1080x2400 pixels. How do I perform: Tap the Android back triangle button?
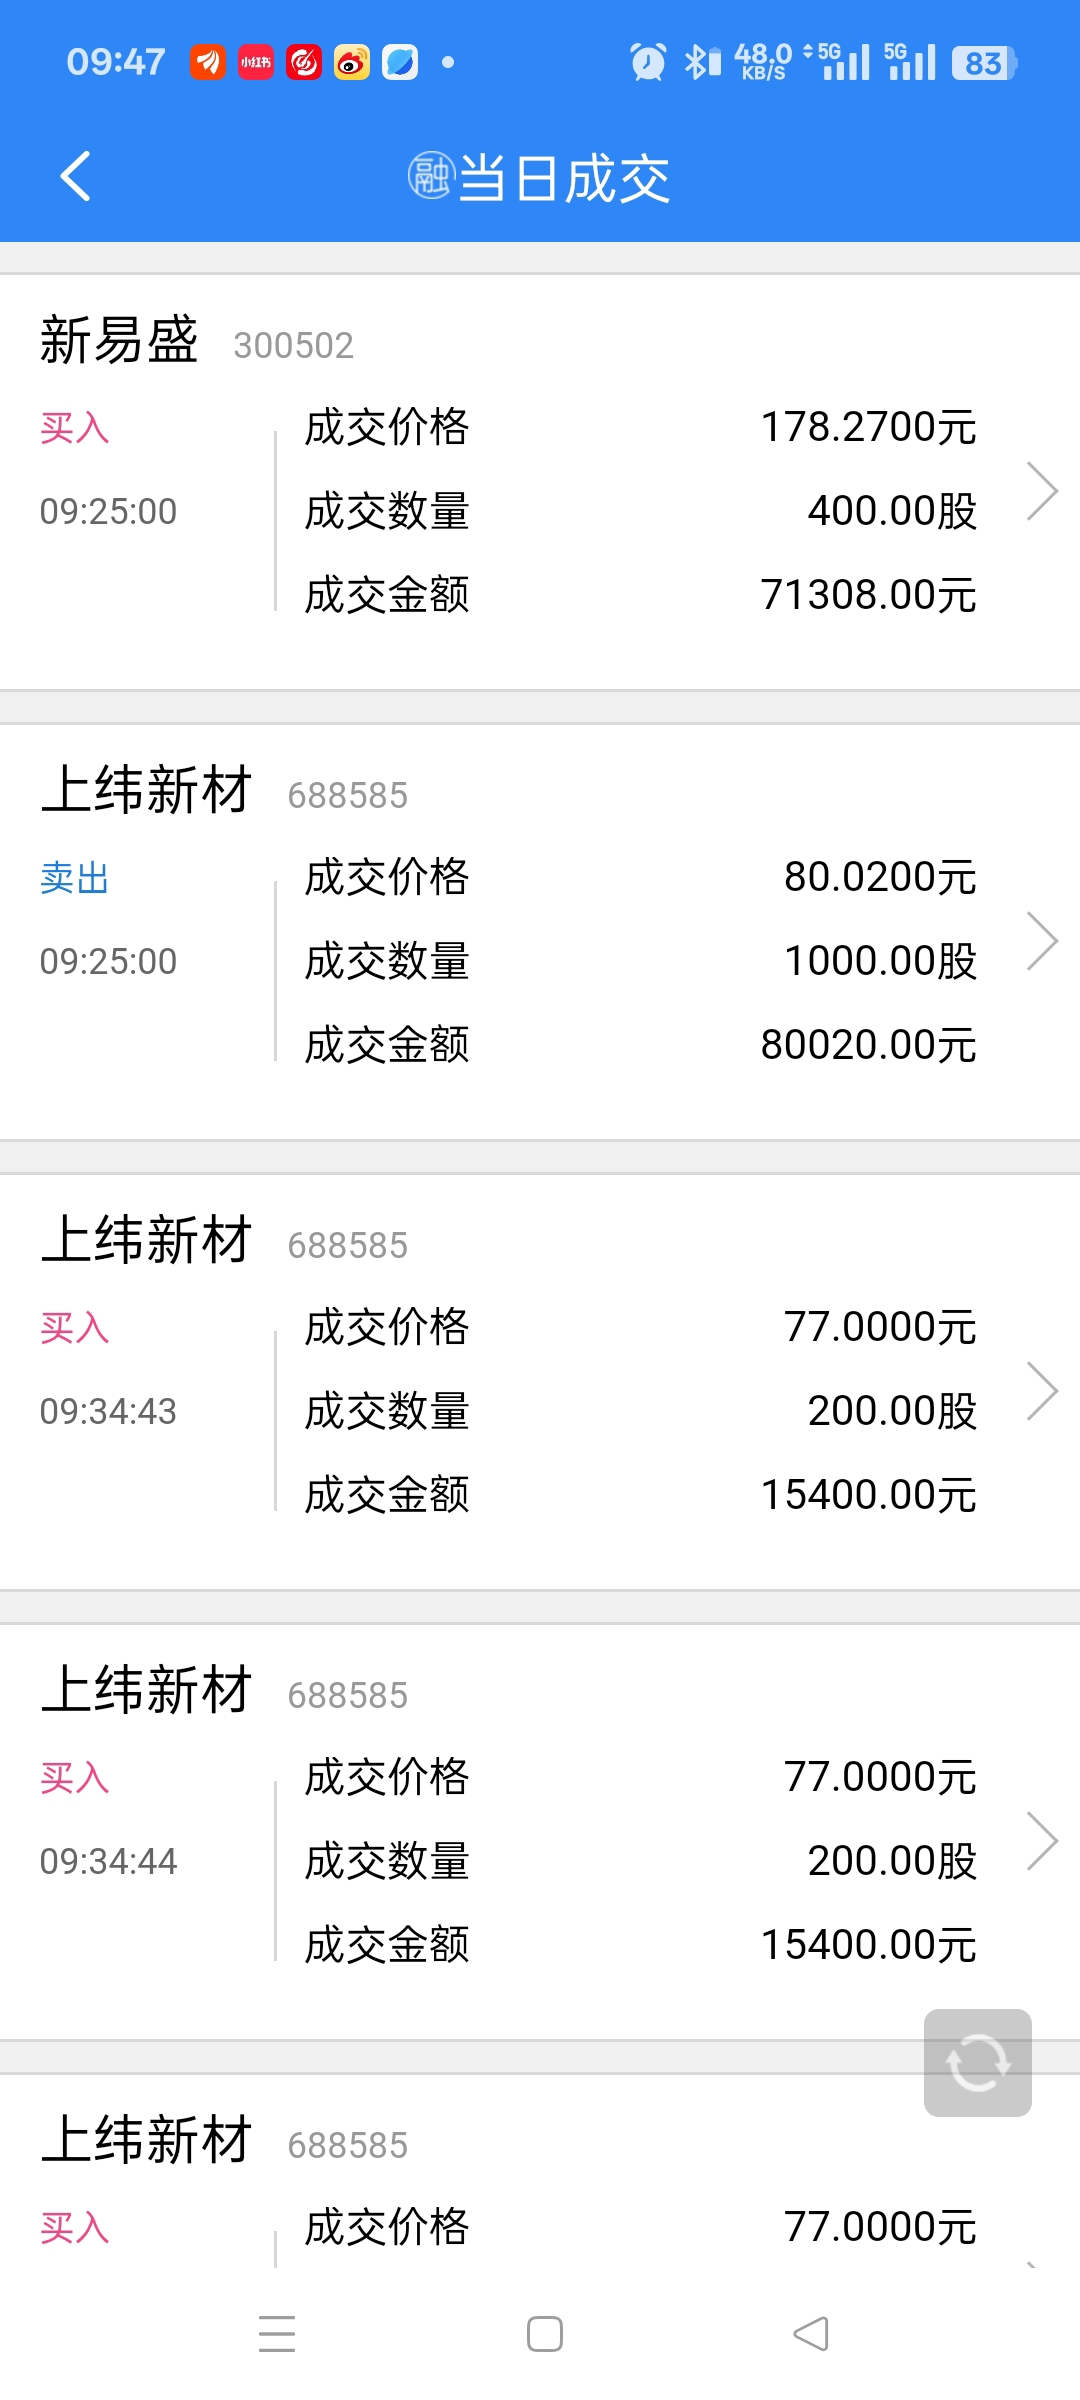click(811, 2334)
